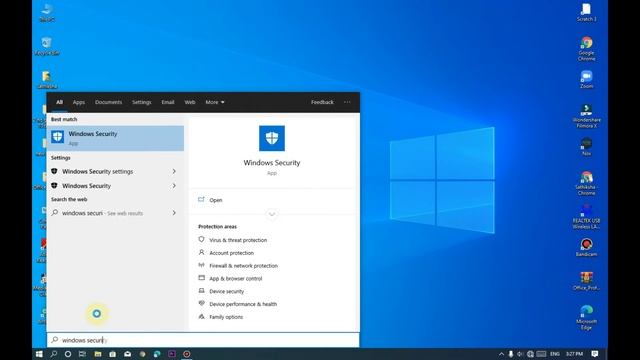Click ENG language indicator

point(555,354)
